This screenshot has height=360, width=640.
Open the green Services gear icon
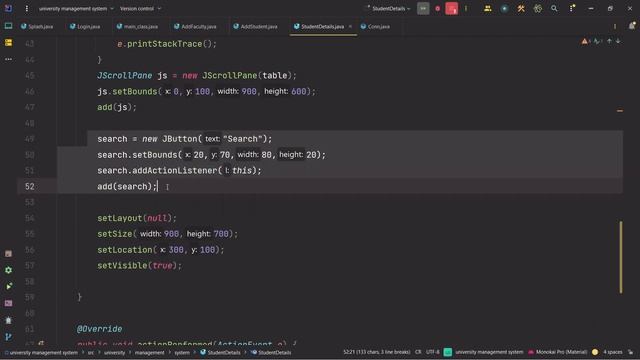tap(8, 270)
